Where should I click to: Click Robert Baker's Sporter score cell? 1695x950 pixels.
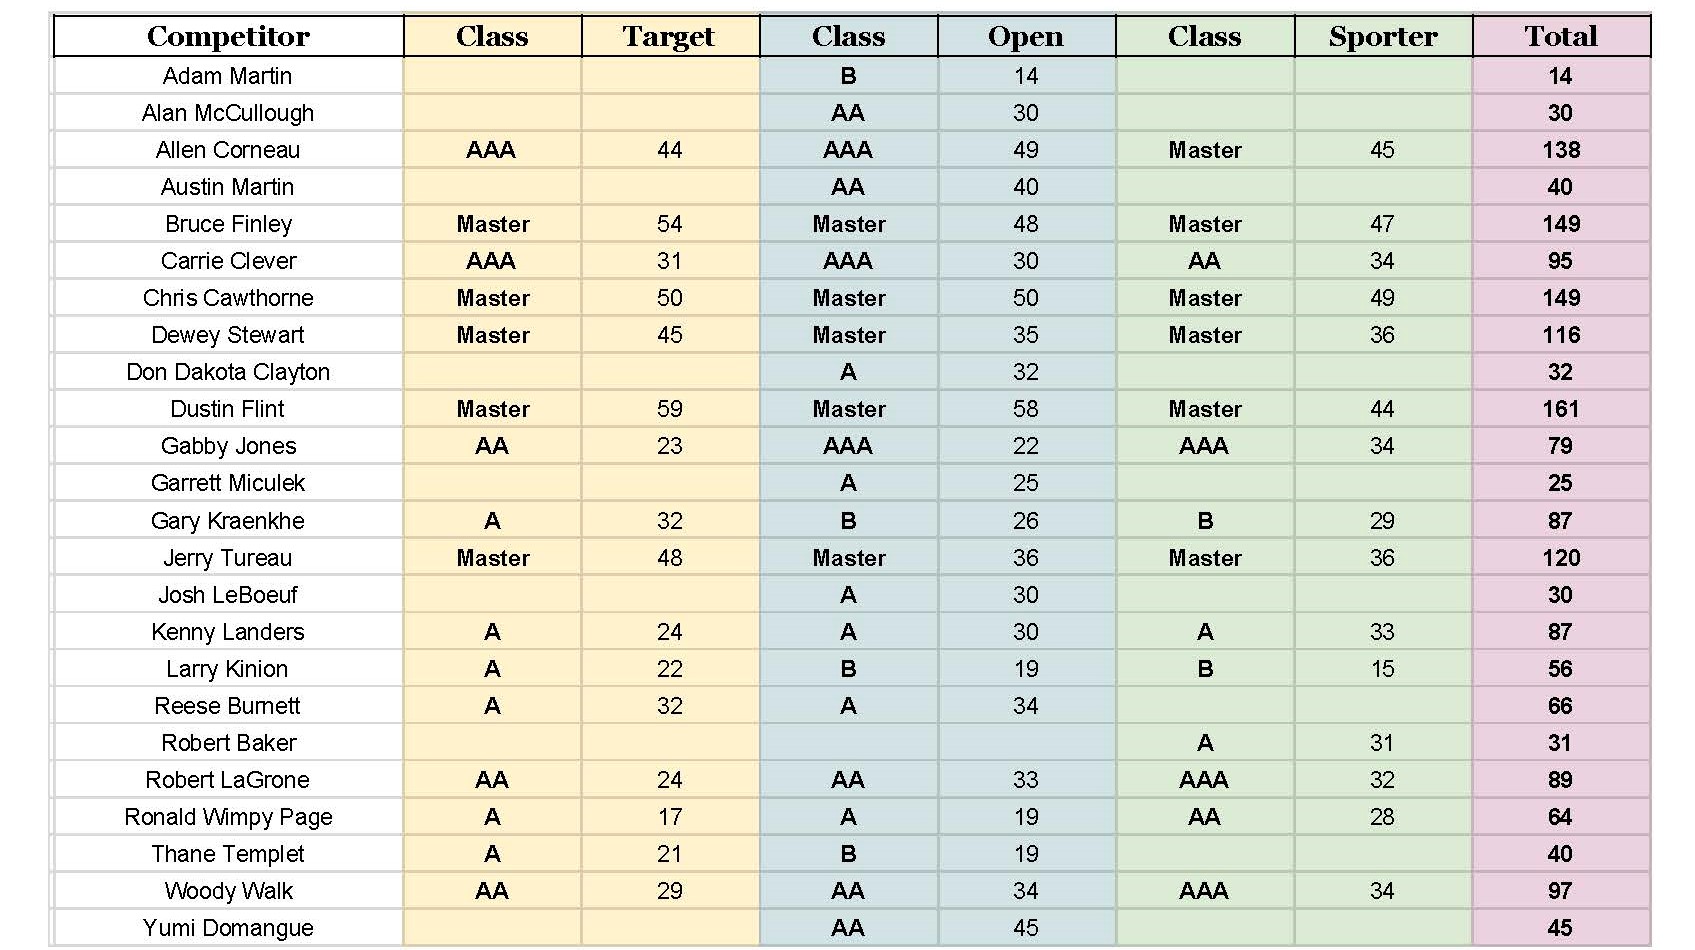point(1382,743)
